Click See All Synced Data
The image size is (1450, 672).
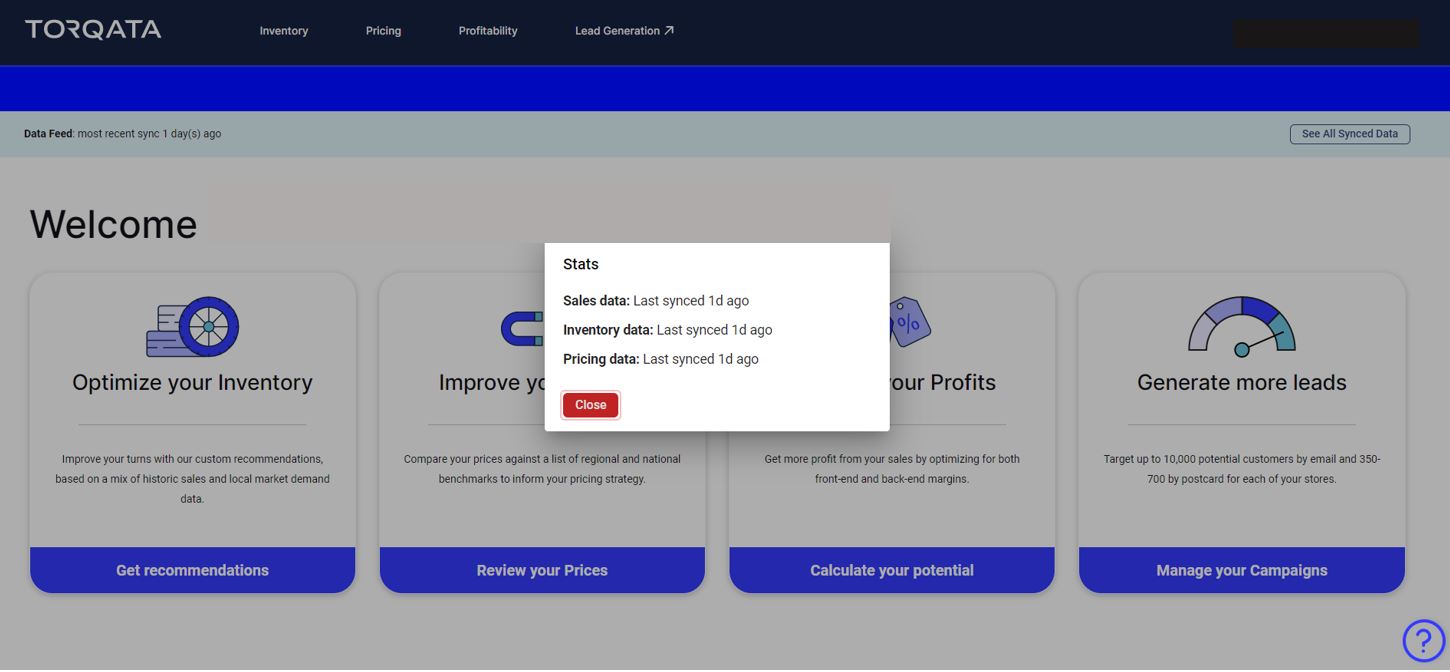[x=1349, y=133]
